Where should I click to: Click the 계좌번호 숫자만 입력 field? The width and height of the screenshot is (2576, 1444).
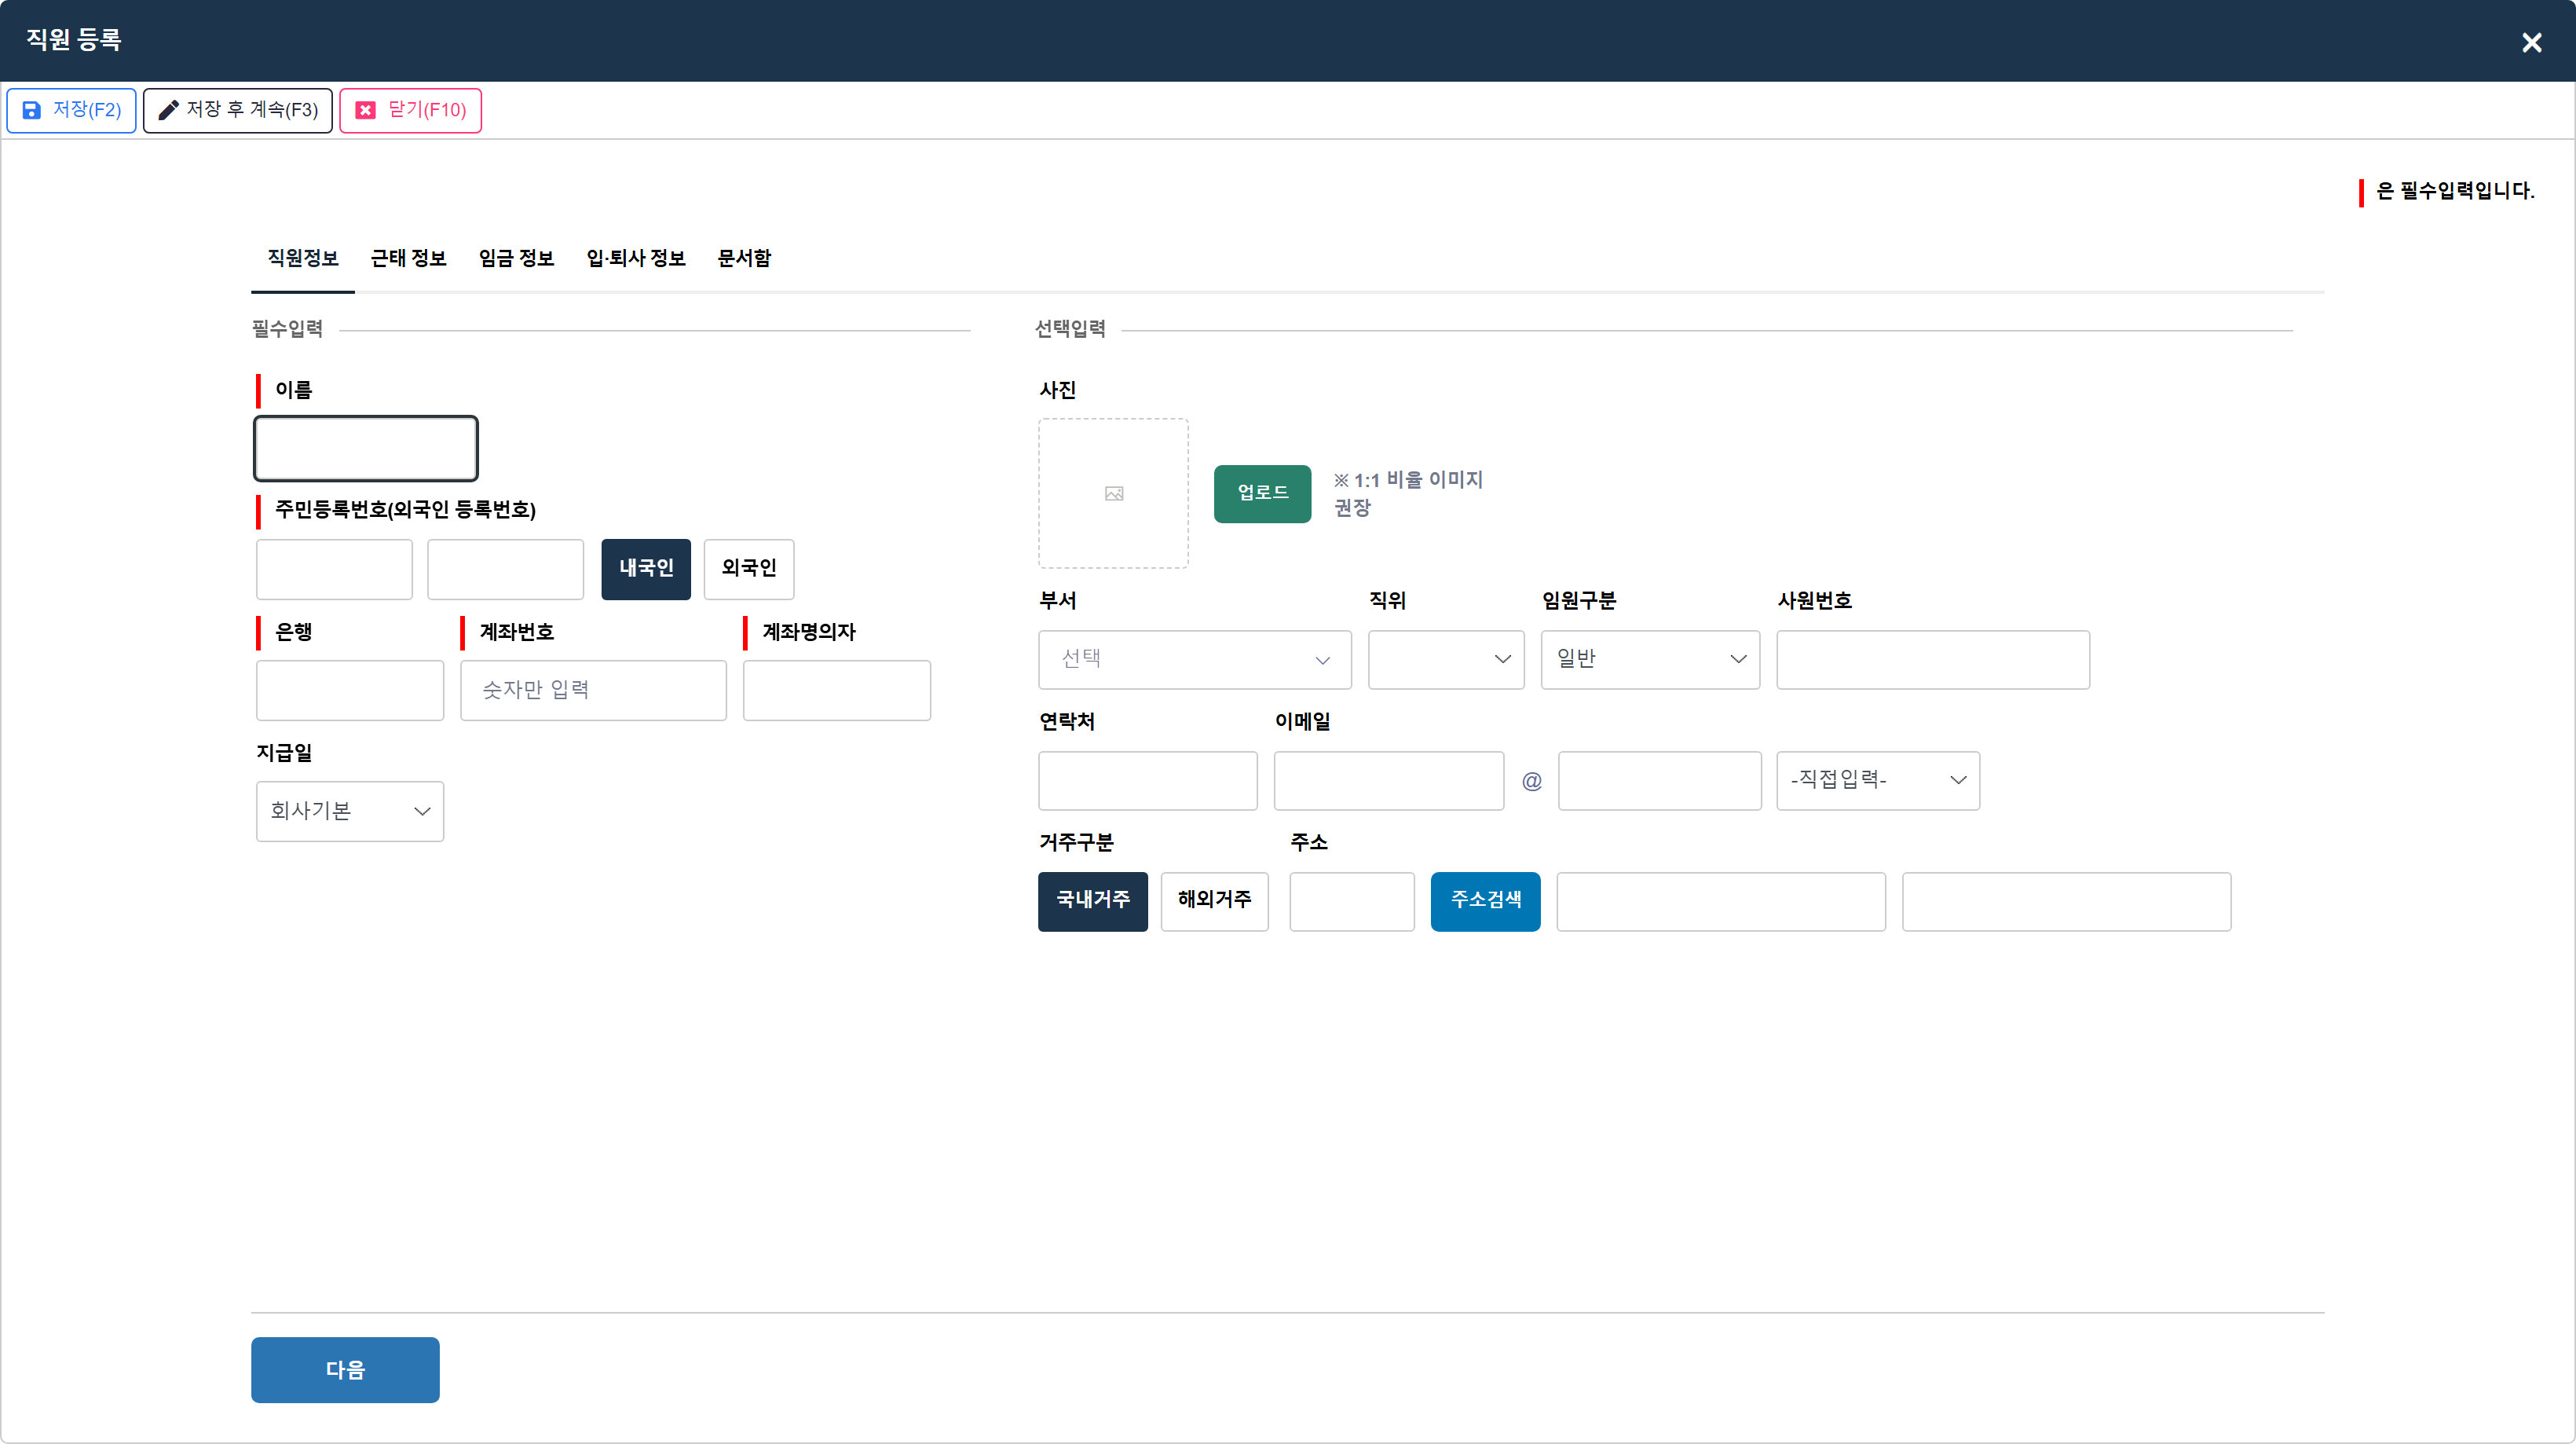(x=593, y=690)
